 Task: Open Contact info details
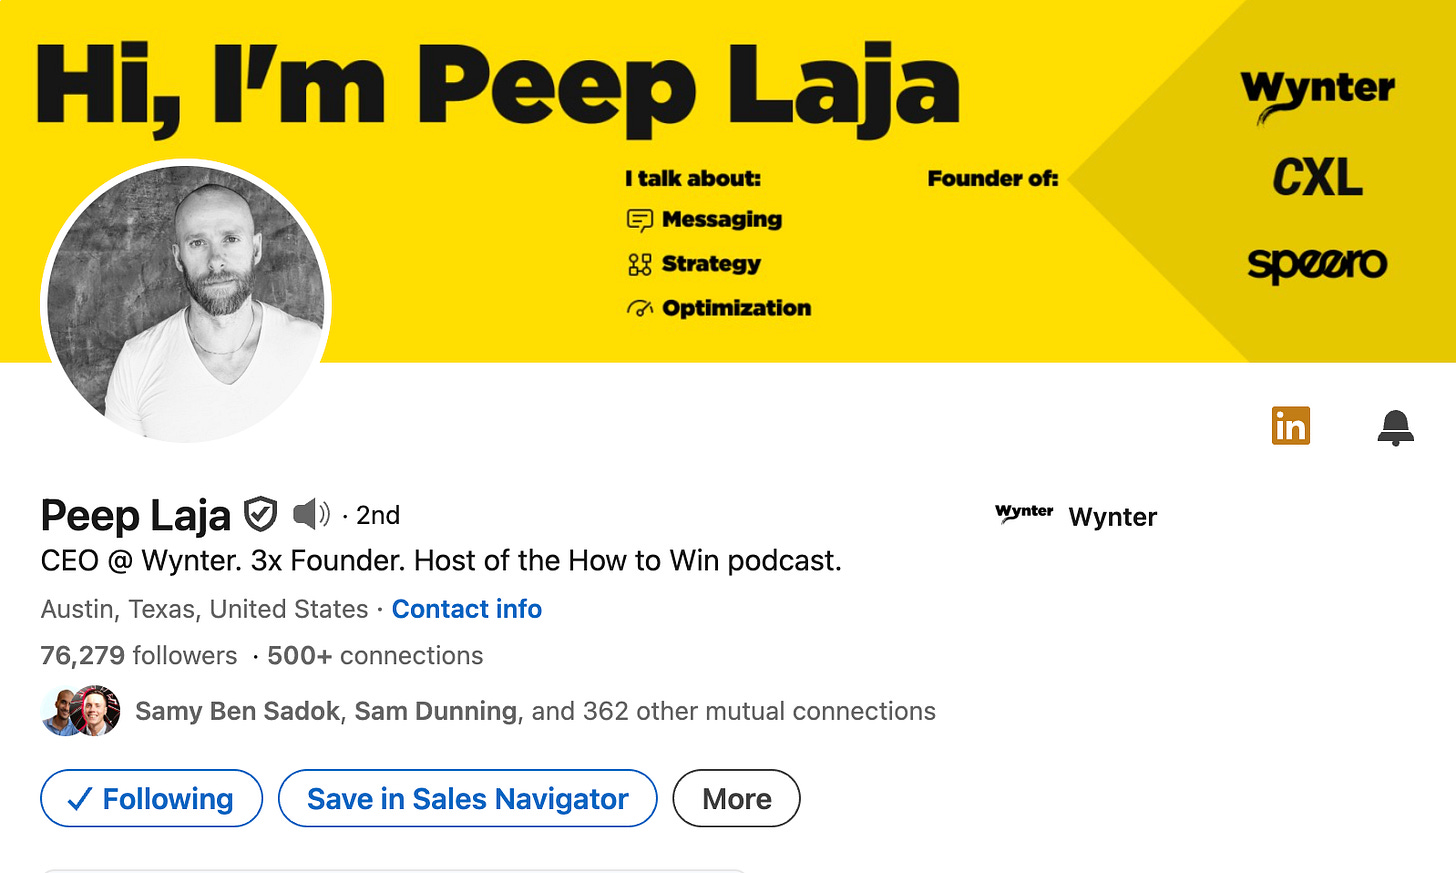pyautogui.click(x=467, y=609)
